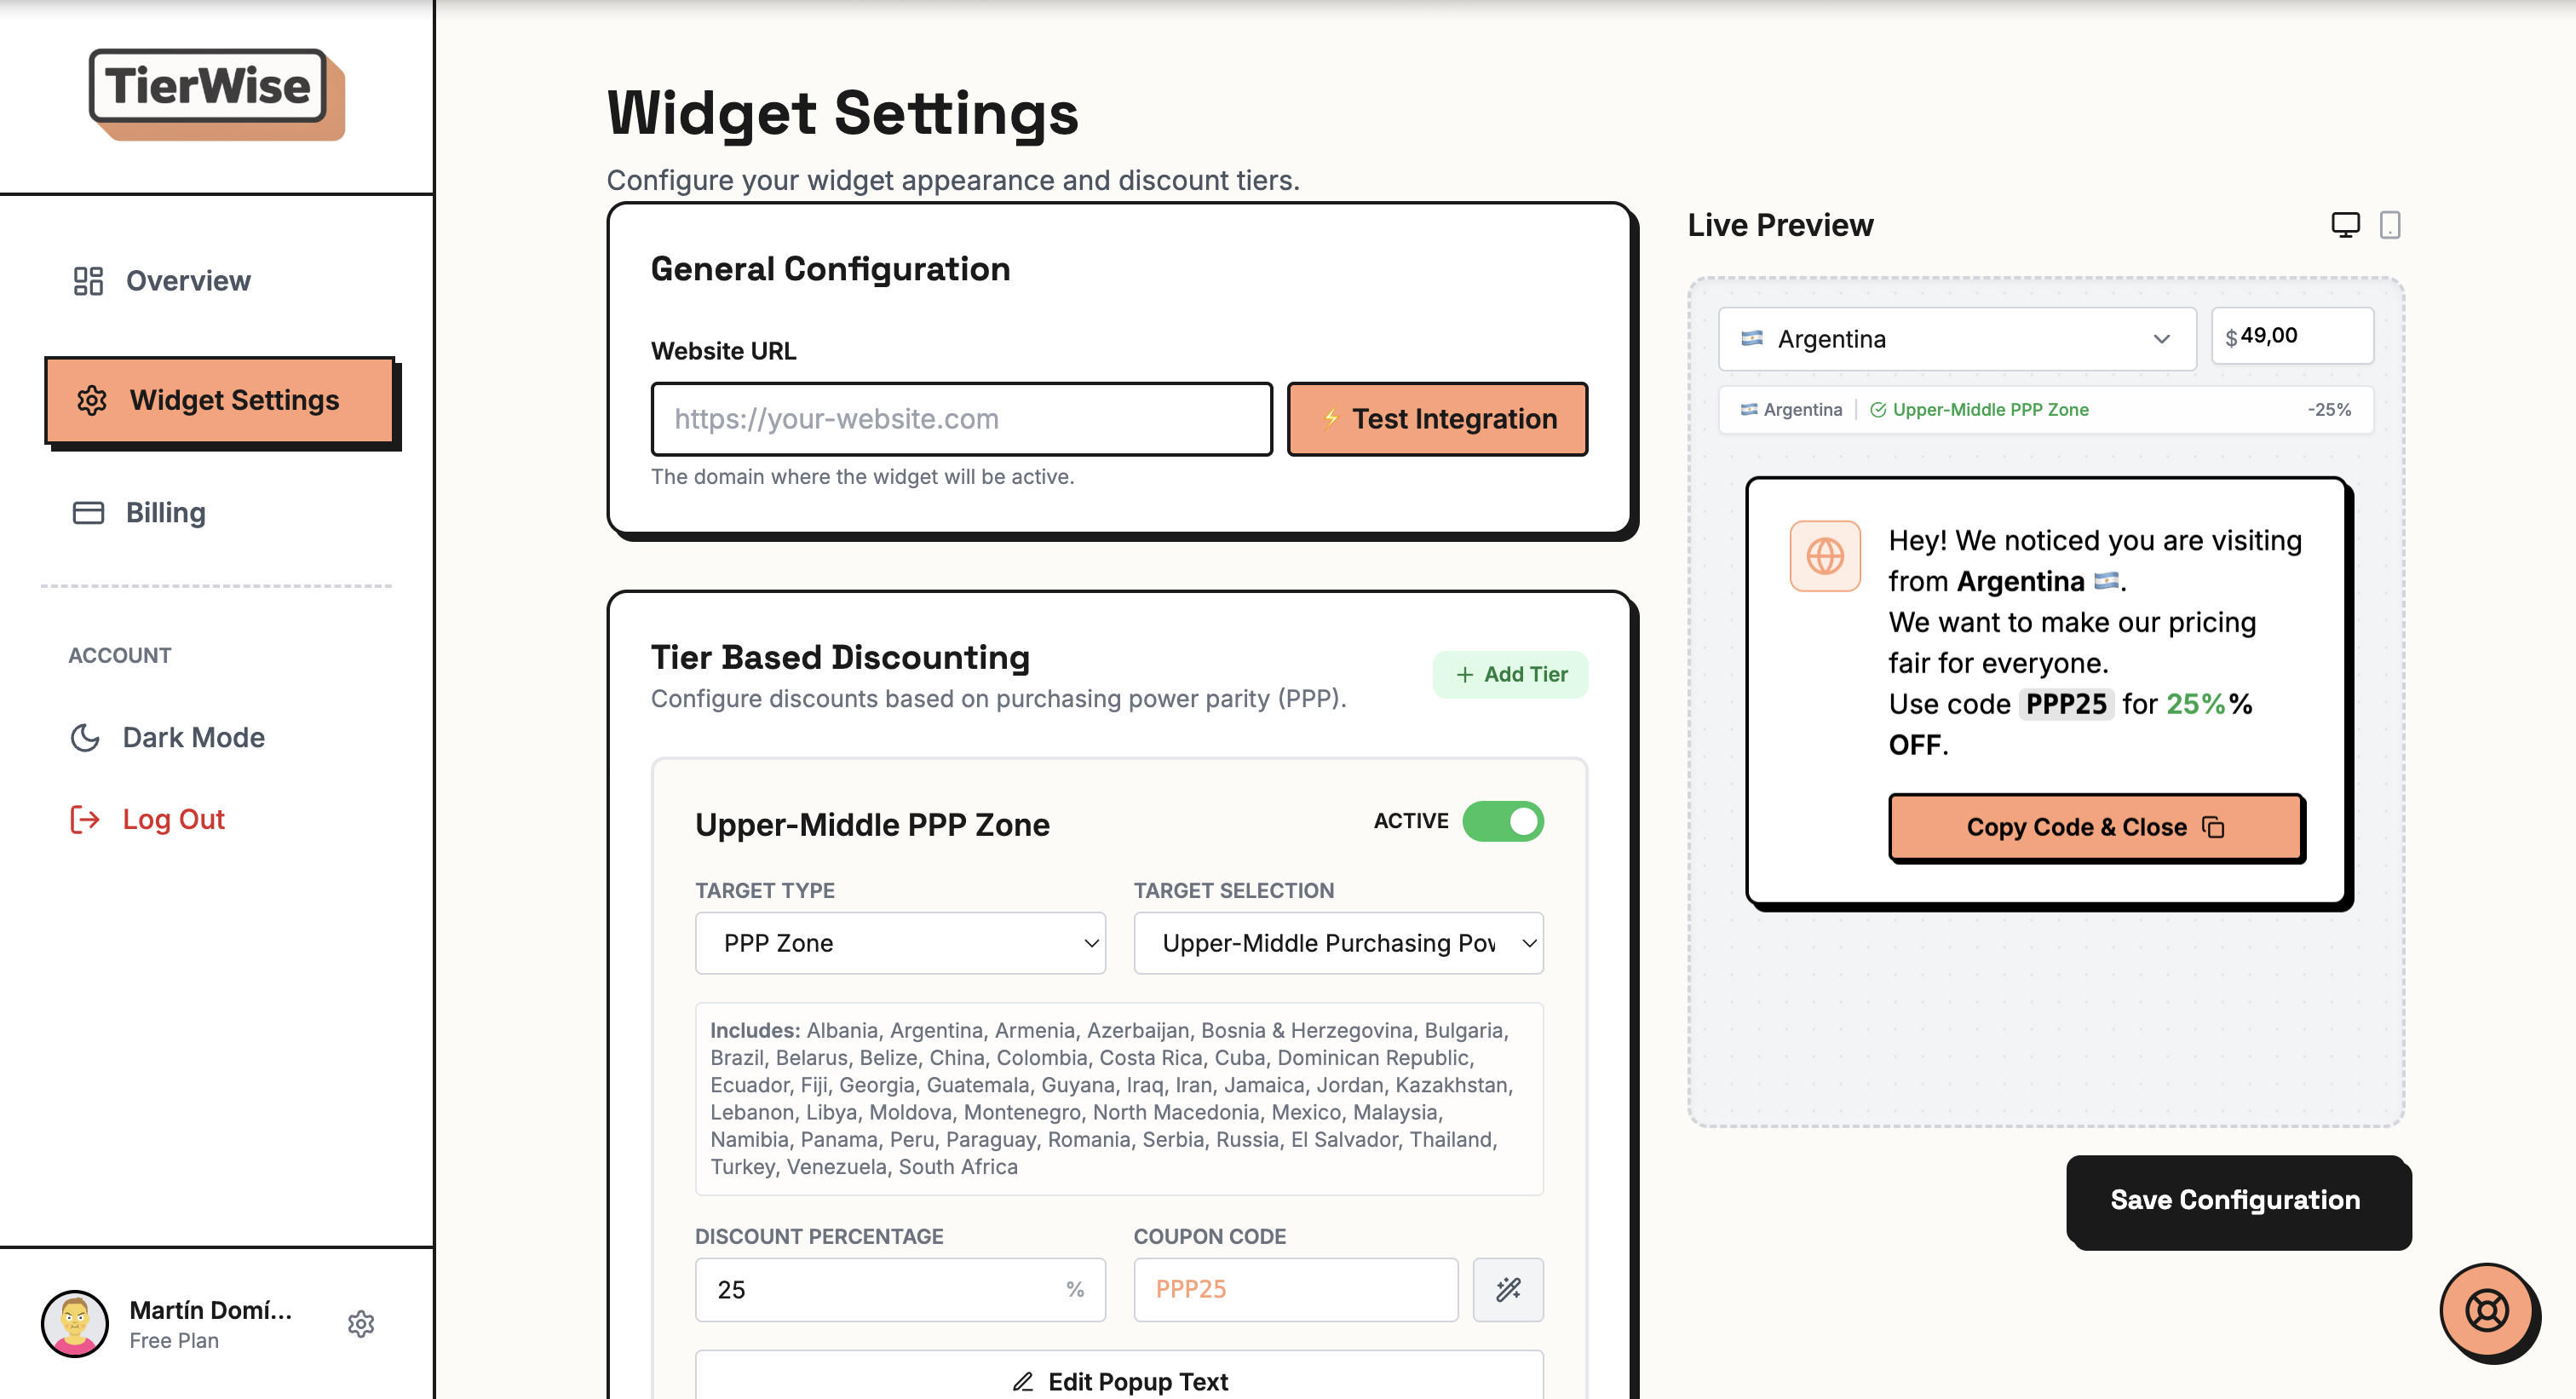Disable the Upper-Middle PPP Zone active toggle
This screenshot has height=1399, width=2576.
click(x=1503, y=821)
